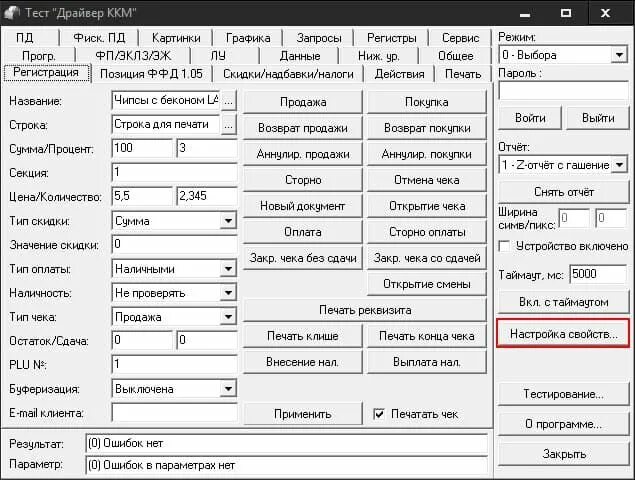Click the Печать клише button
This screenshot has width=635, height=480.
(x=303, y=336)
